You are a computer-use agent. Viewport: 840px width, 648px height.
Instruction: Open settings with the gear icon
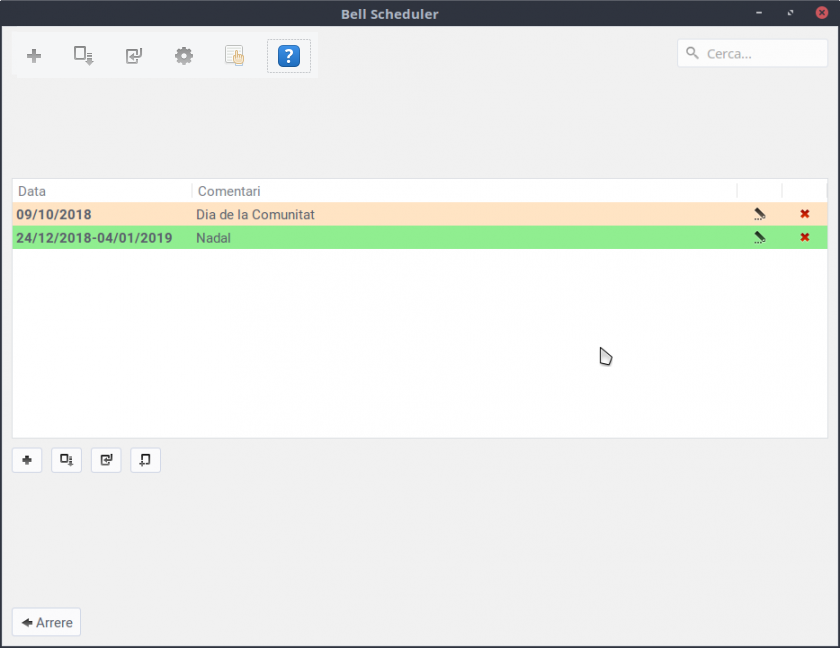tap(184, 56)
